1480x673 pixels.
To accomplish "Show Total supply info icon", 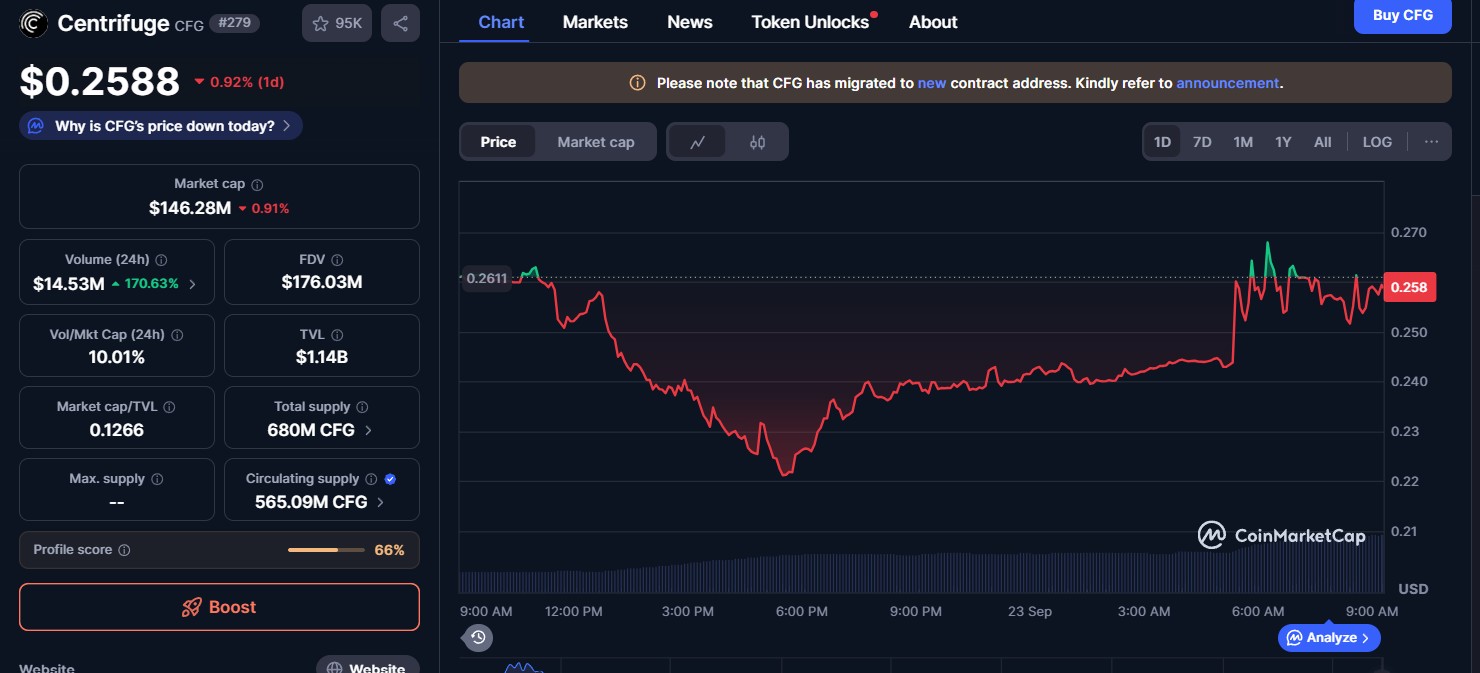I will click(x=362, y=407).
